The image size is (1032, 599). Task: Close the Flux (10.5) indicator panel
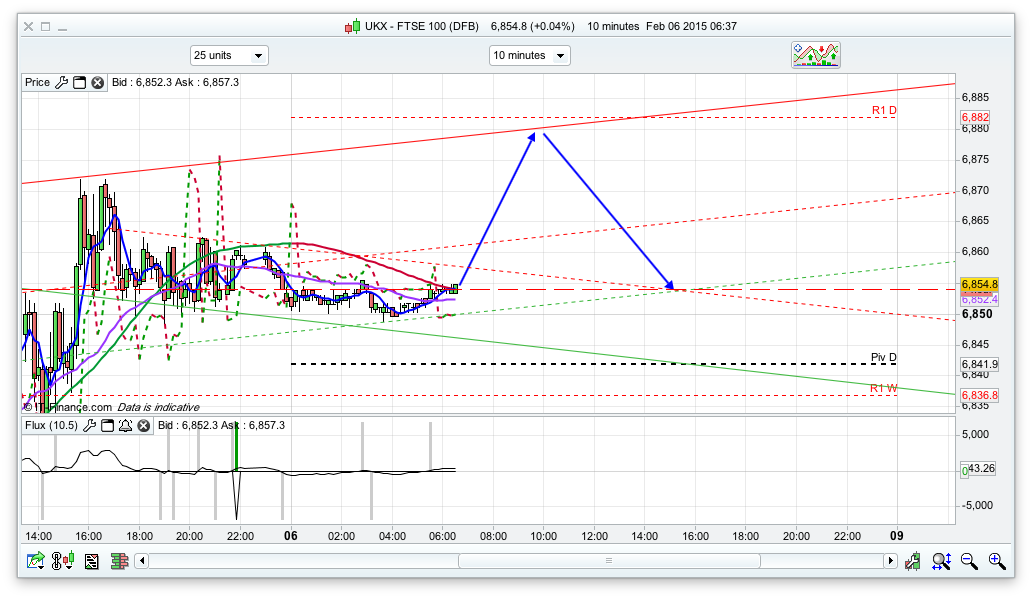click(143, 426)
